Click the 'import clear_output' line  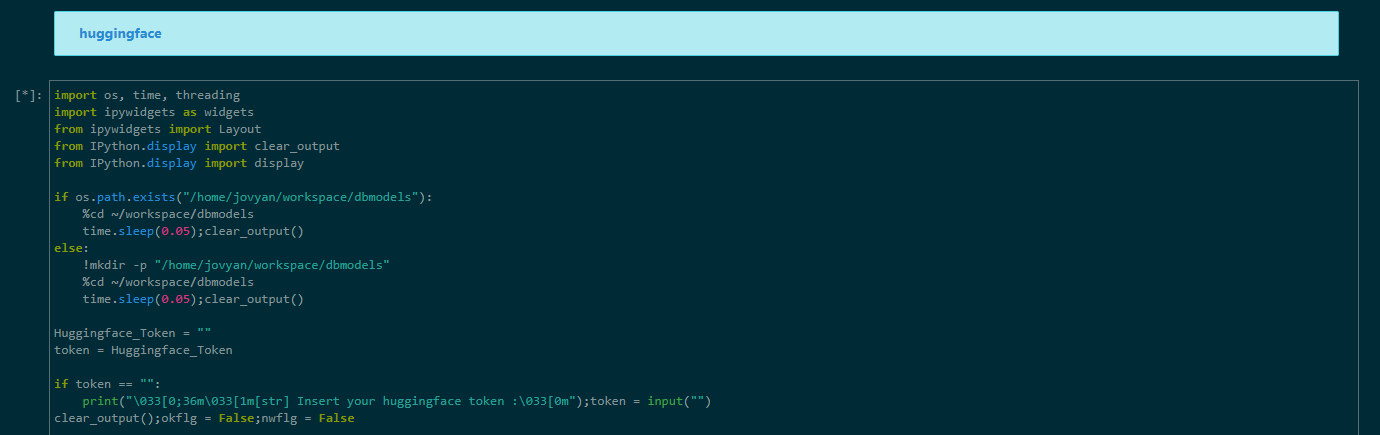[x=197, y=147]
